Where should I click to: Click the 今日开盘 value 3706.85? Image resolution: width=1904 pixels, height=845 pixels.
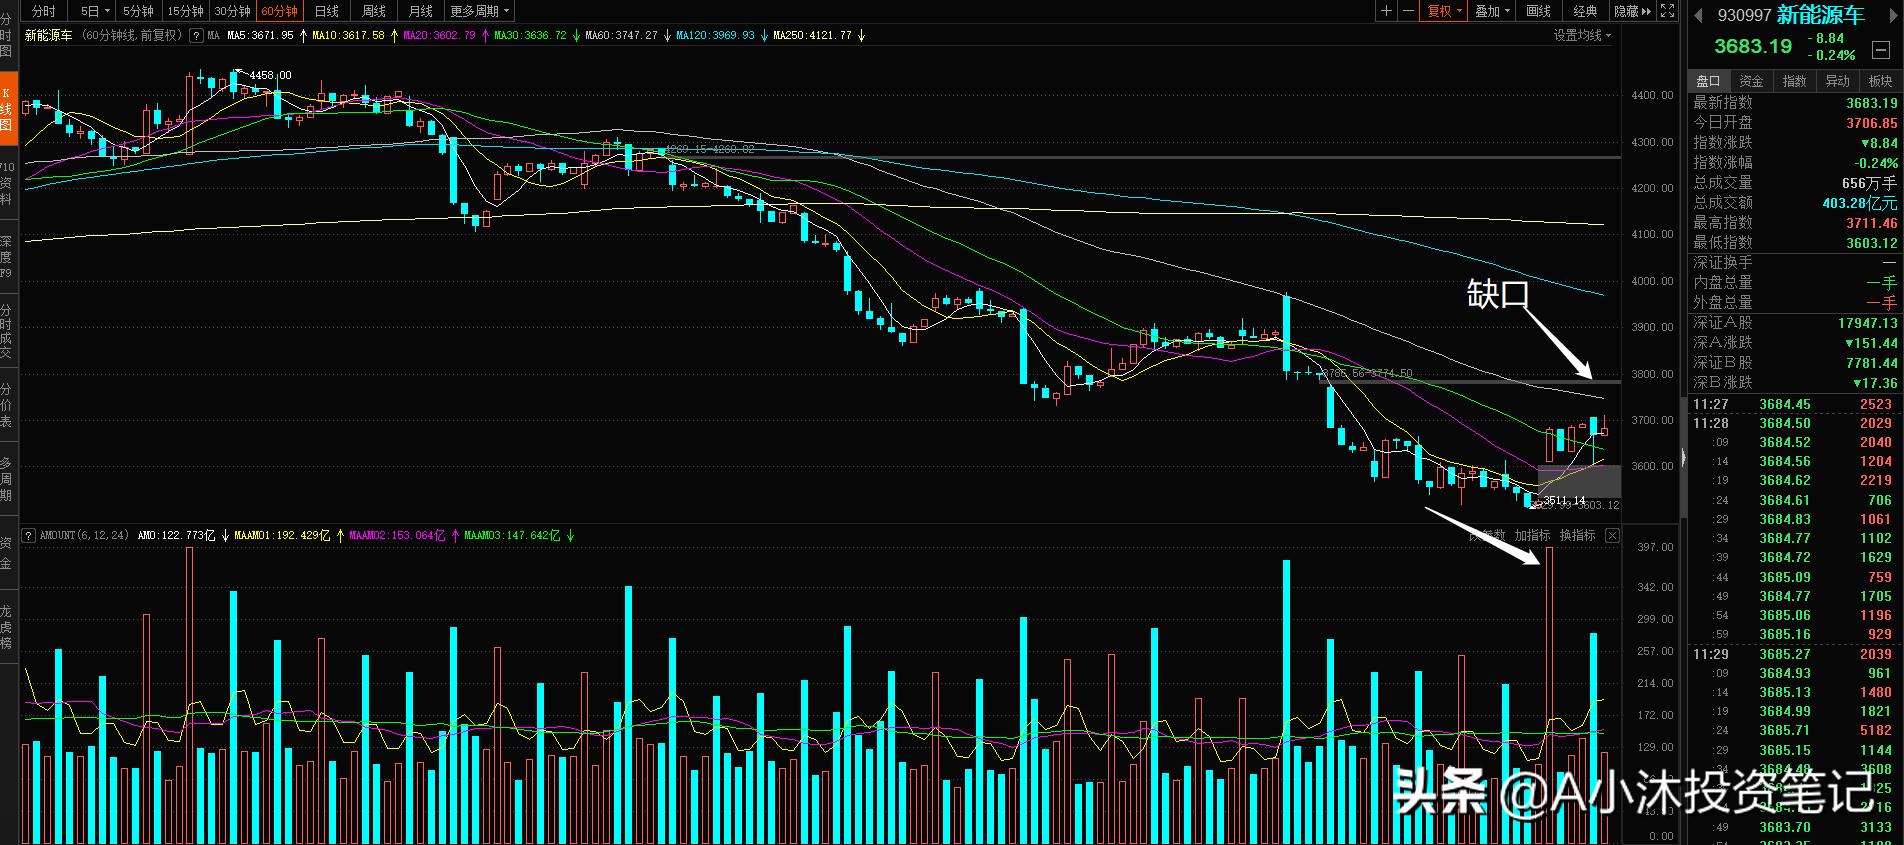[x=1871, y=123]
